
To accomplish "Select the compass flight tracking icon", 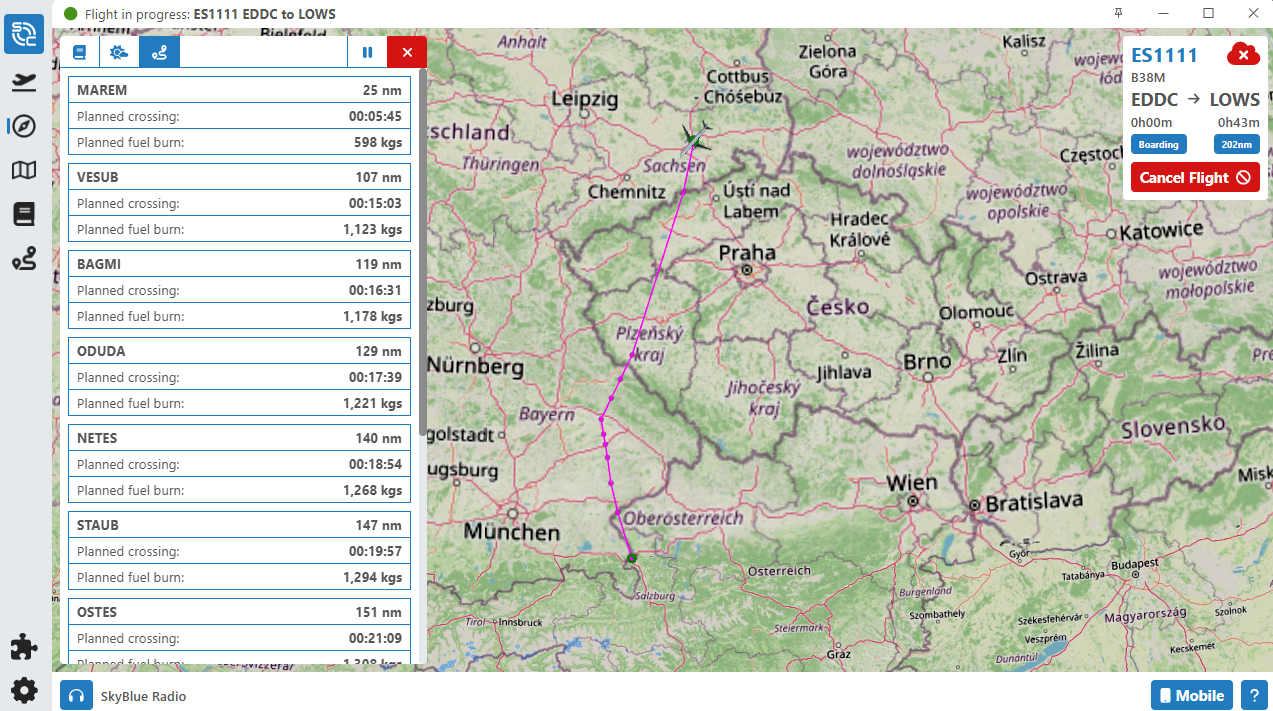I will tap(24, 126).
